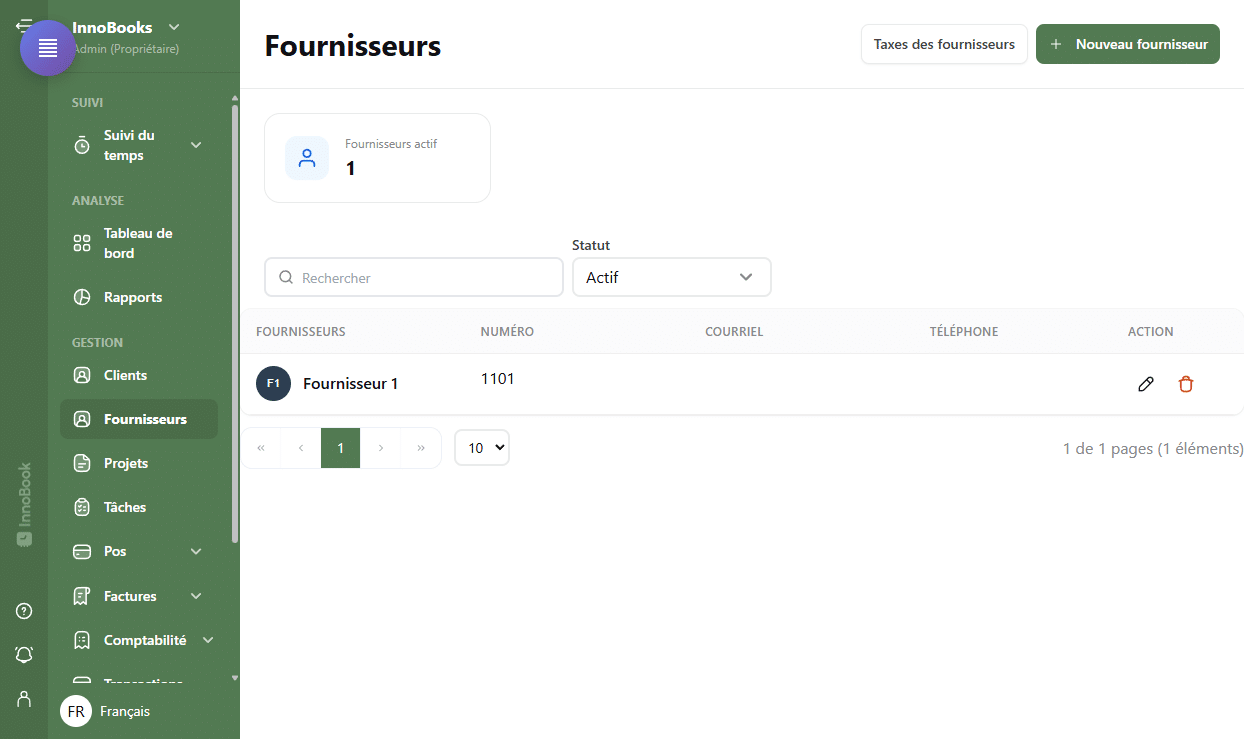Click the Comptabilité ledger icon
1244x739 pixels.
pyautogui.click(x=82, y=640)
